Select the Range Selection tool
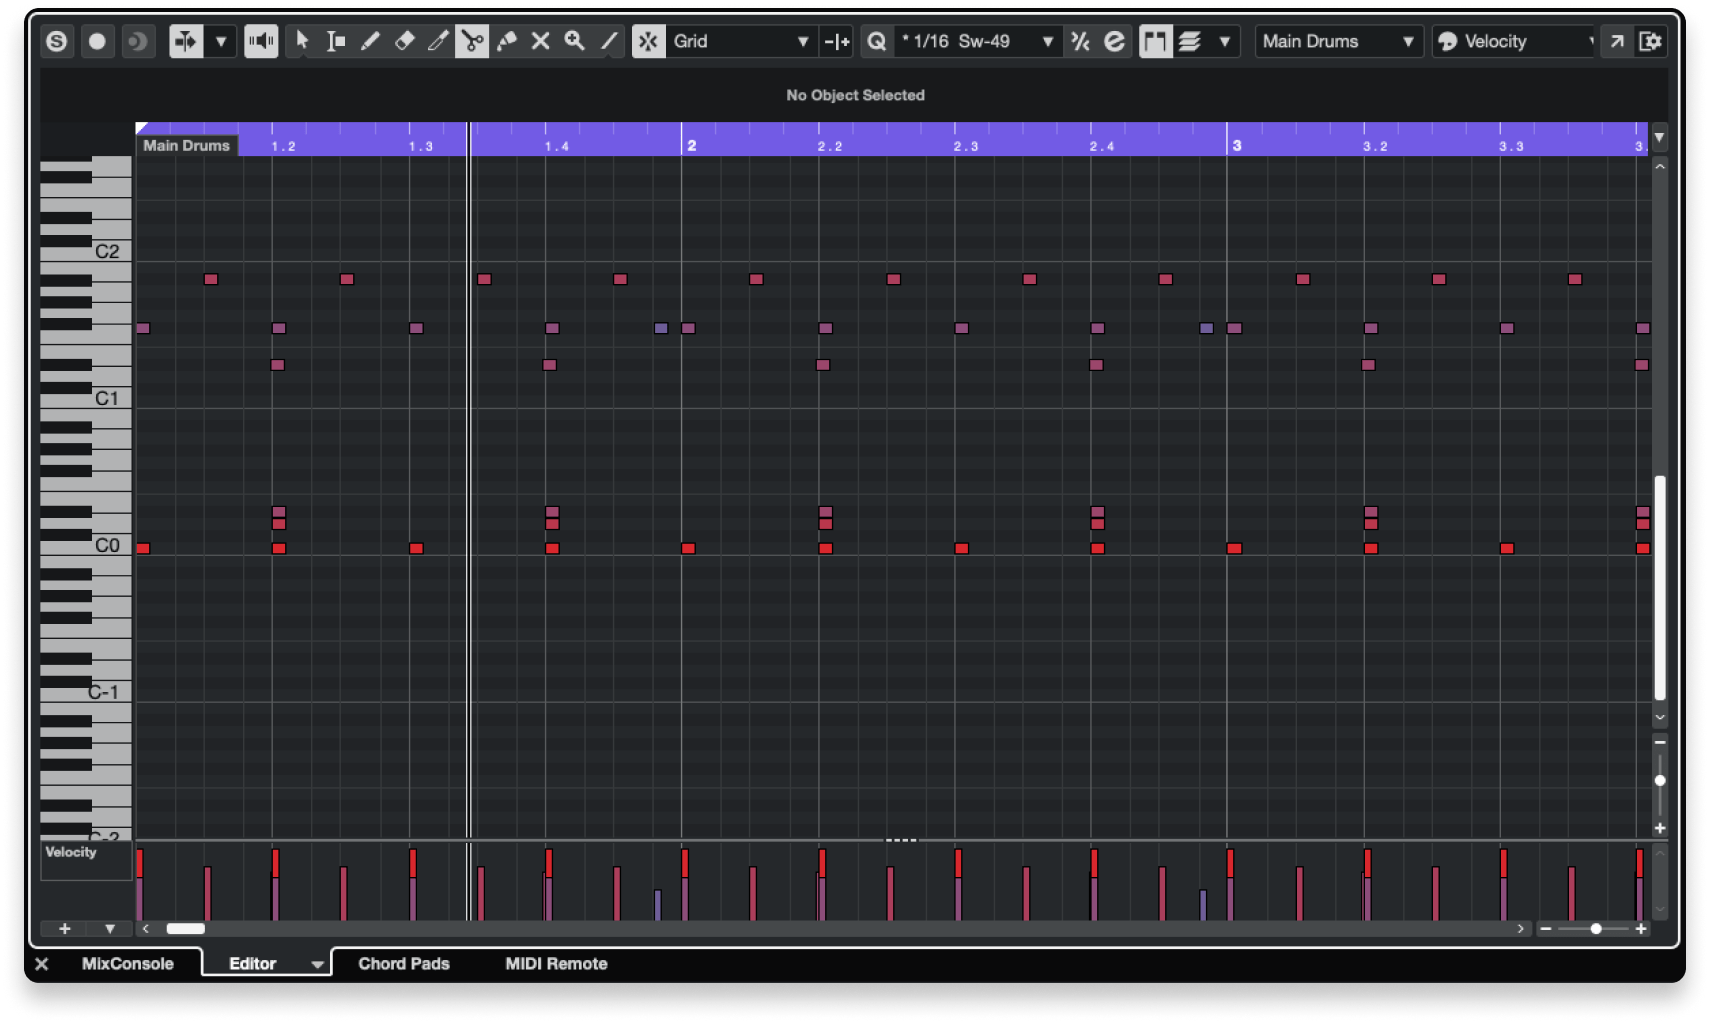1710x1023 pixels. 336,41
